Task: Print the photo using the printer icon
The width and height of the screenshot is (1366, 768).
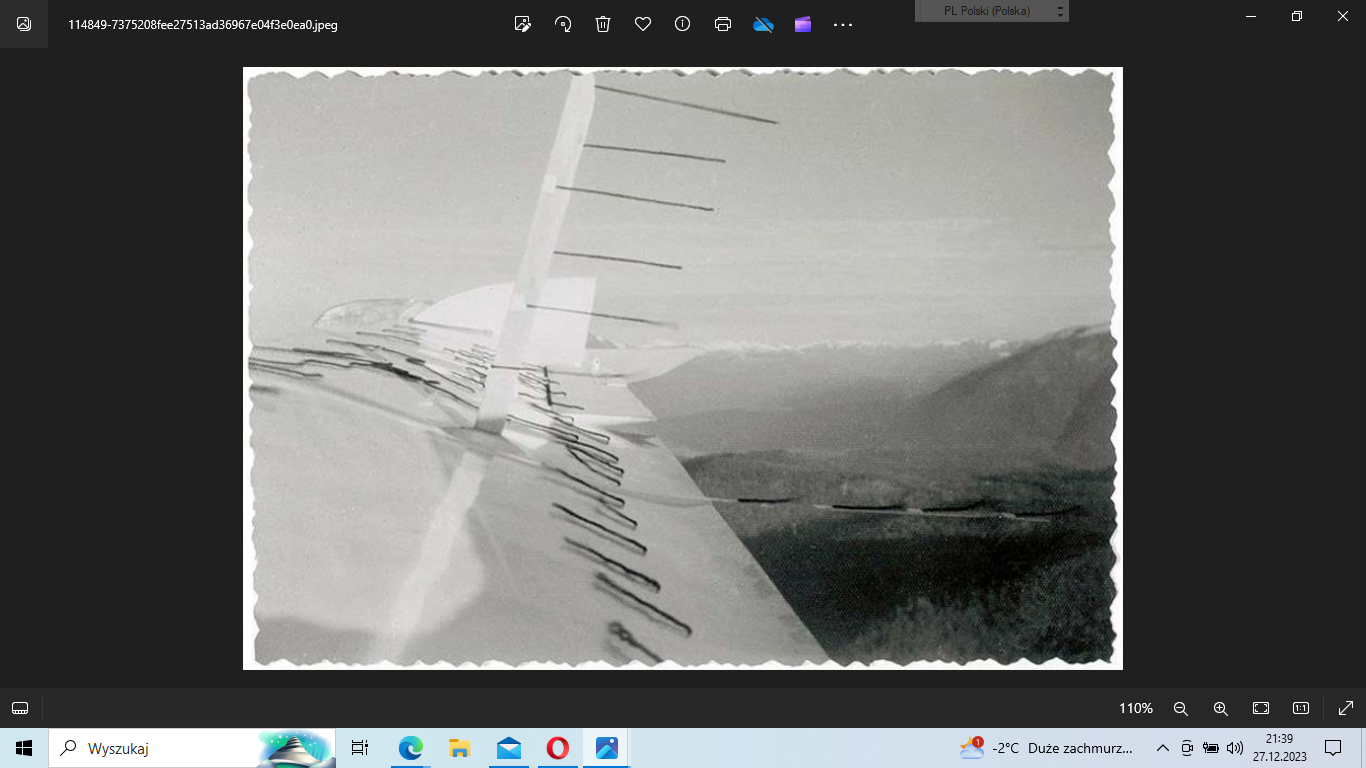Action: [723, 24]
